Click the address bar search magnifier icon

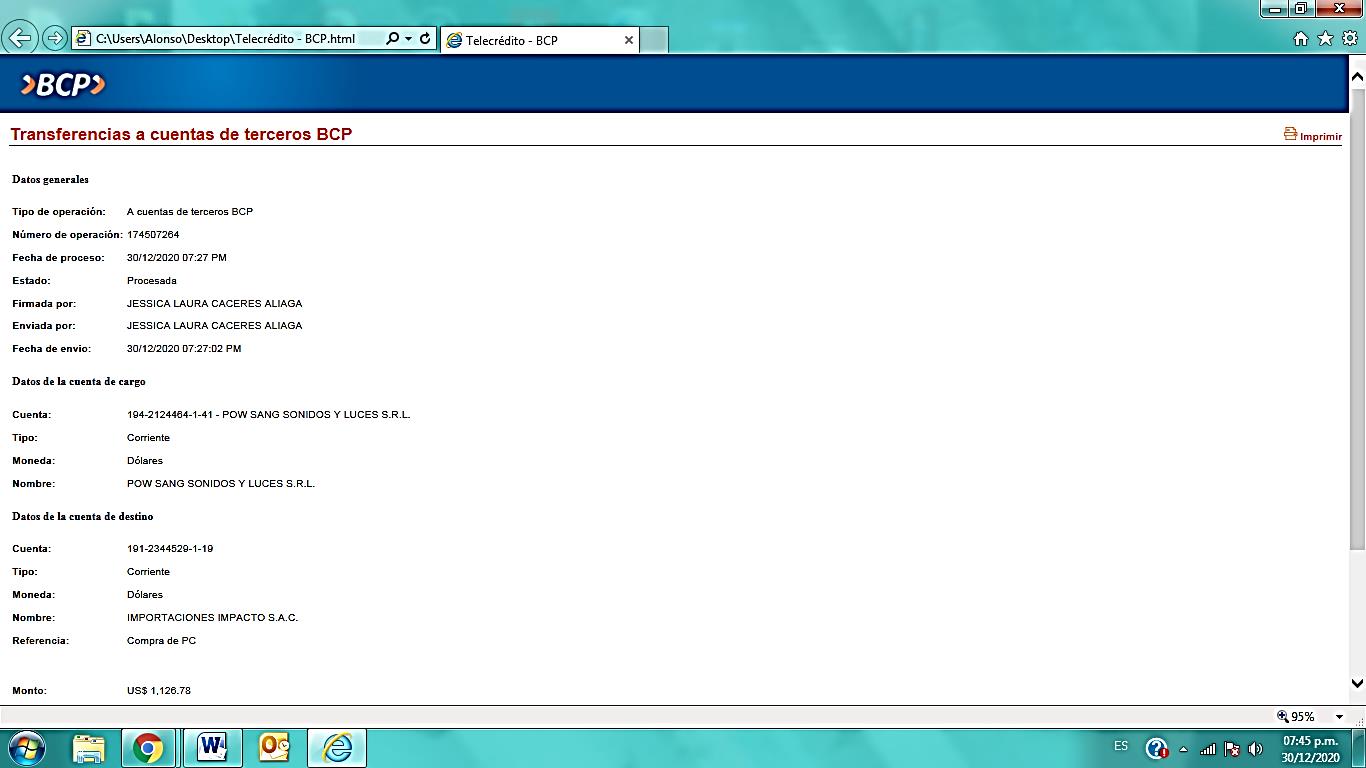(393, 39)
